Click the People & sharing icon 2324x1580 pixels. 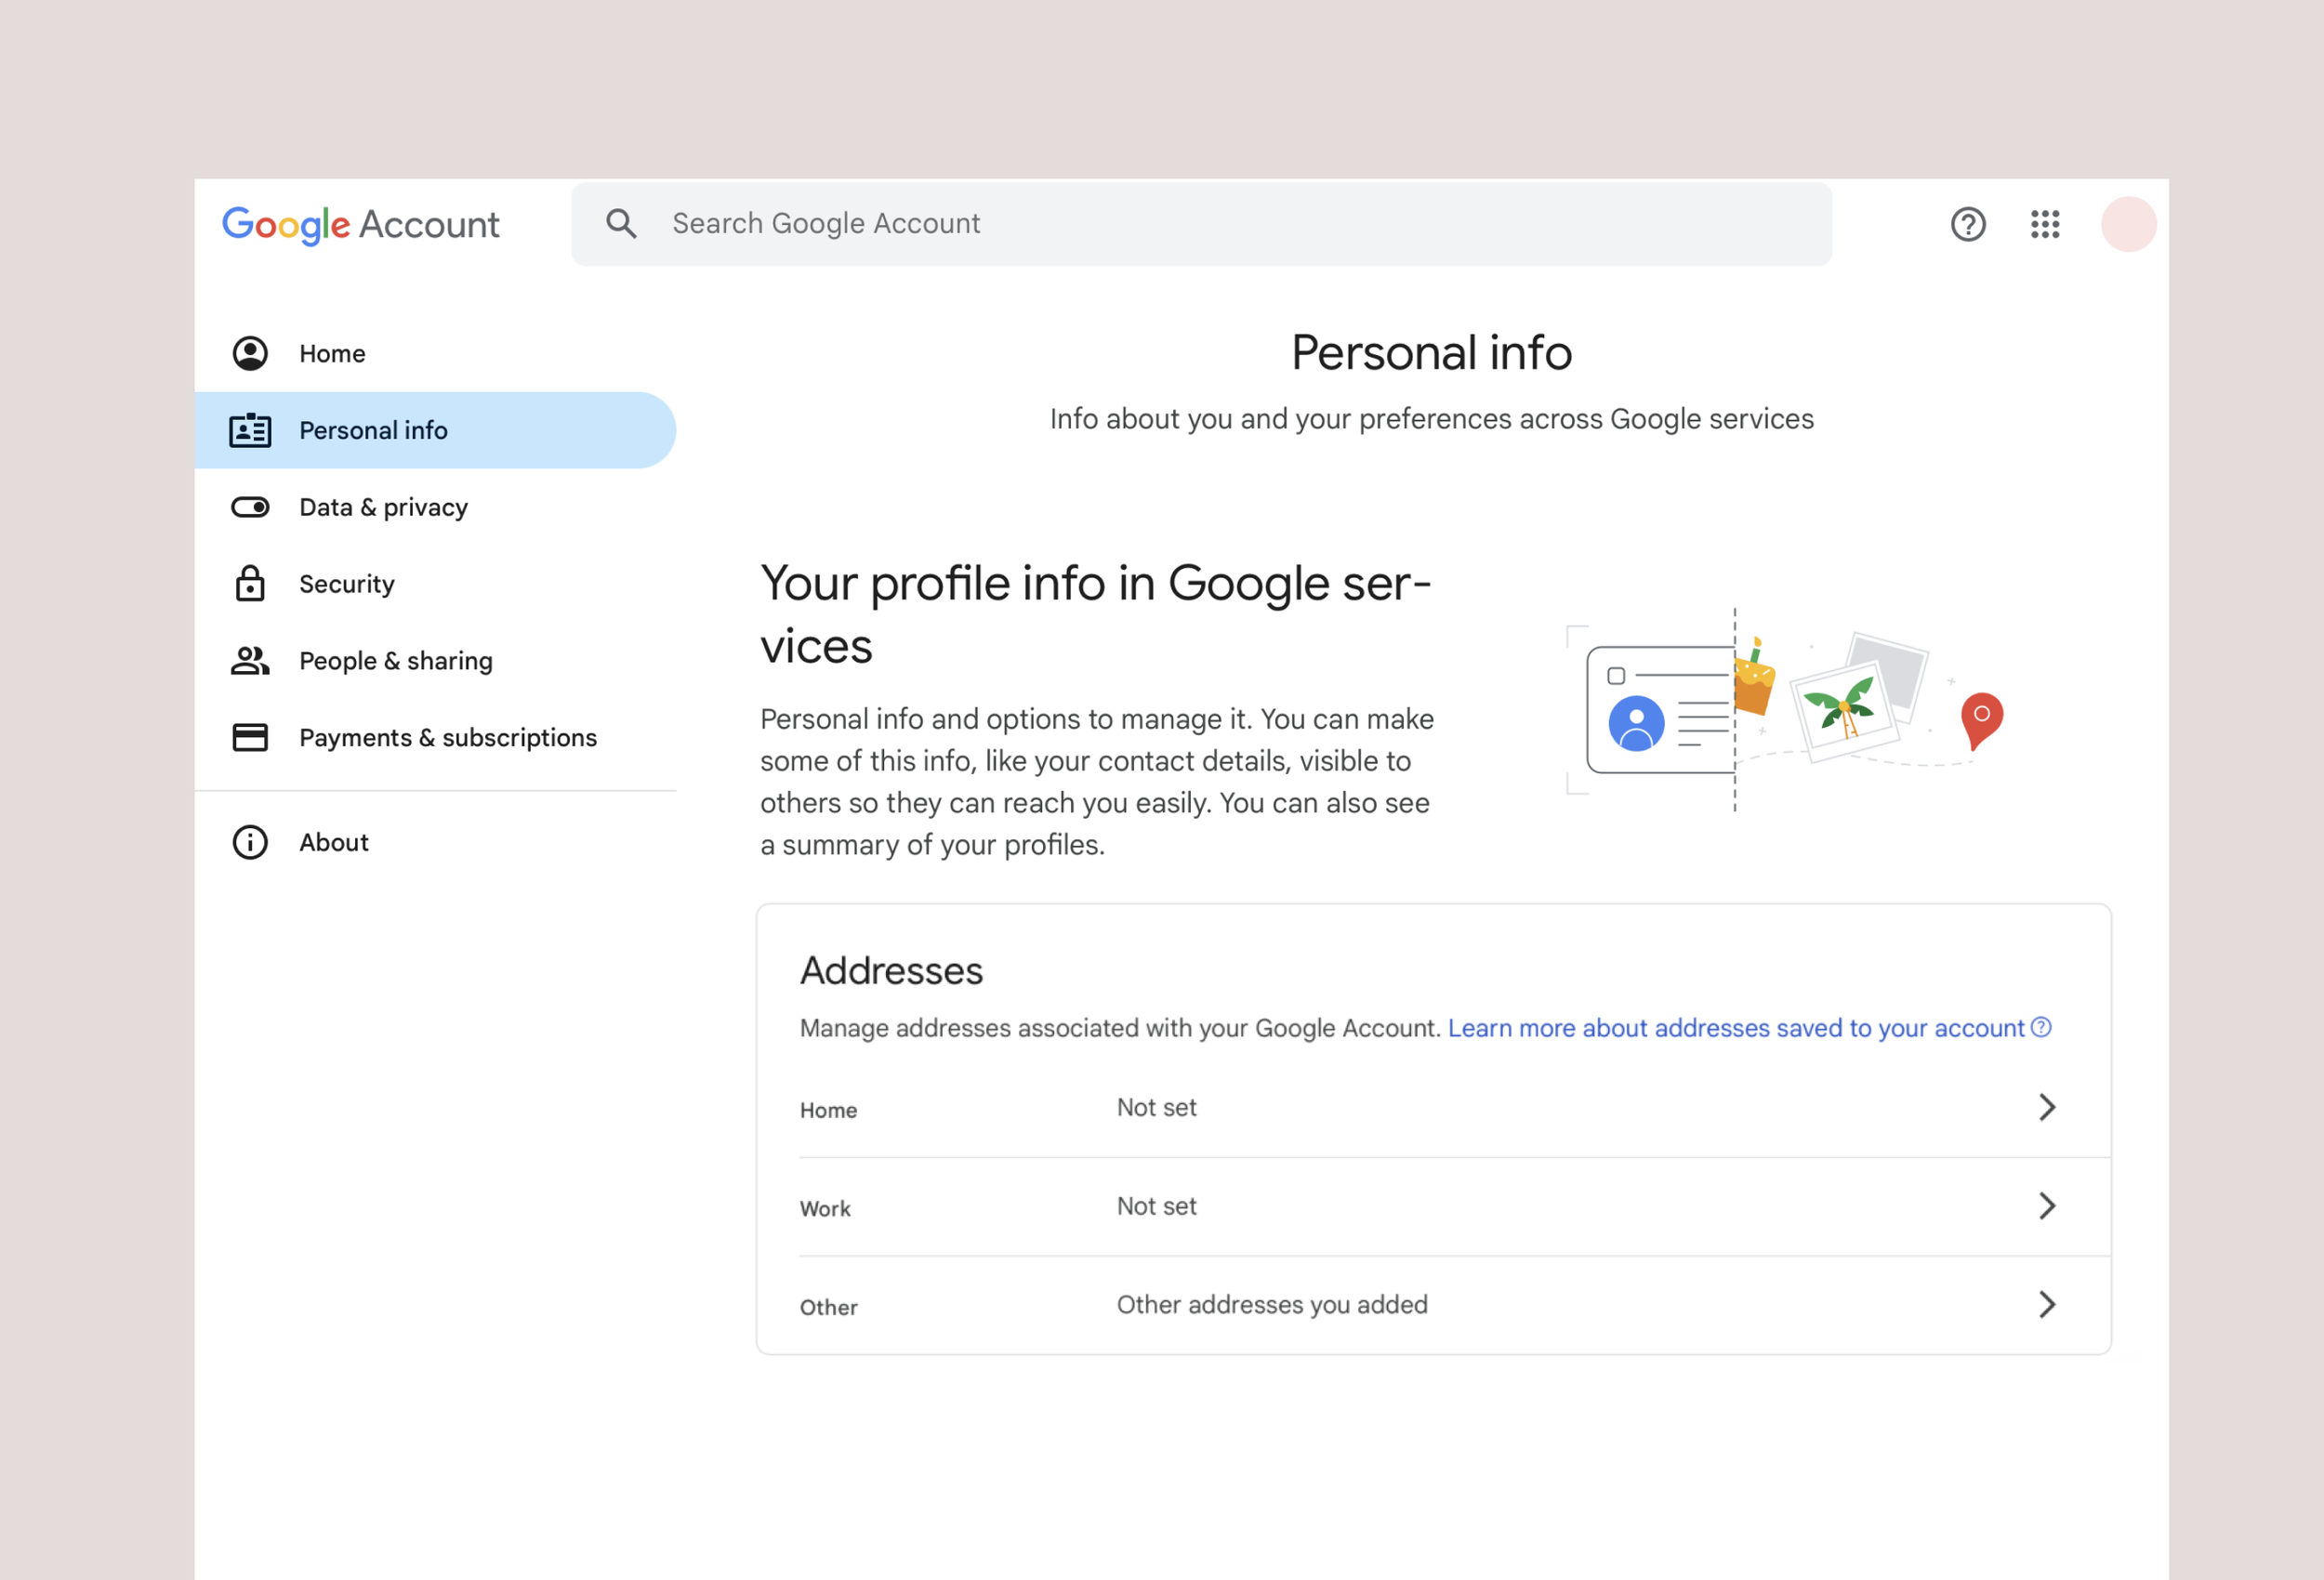tap(250, 660)
